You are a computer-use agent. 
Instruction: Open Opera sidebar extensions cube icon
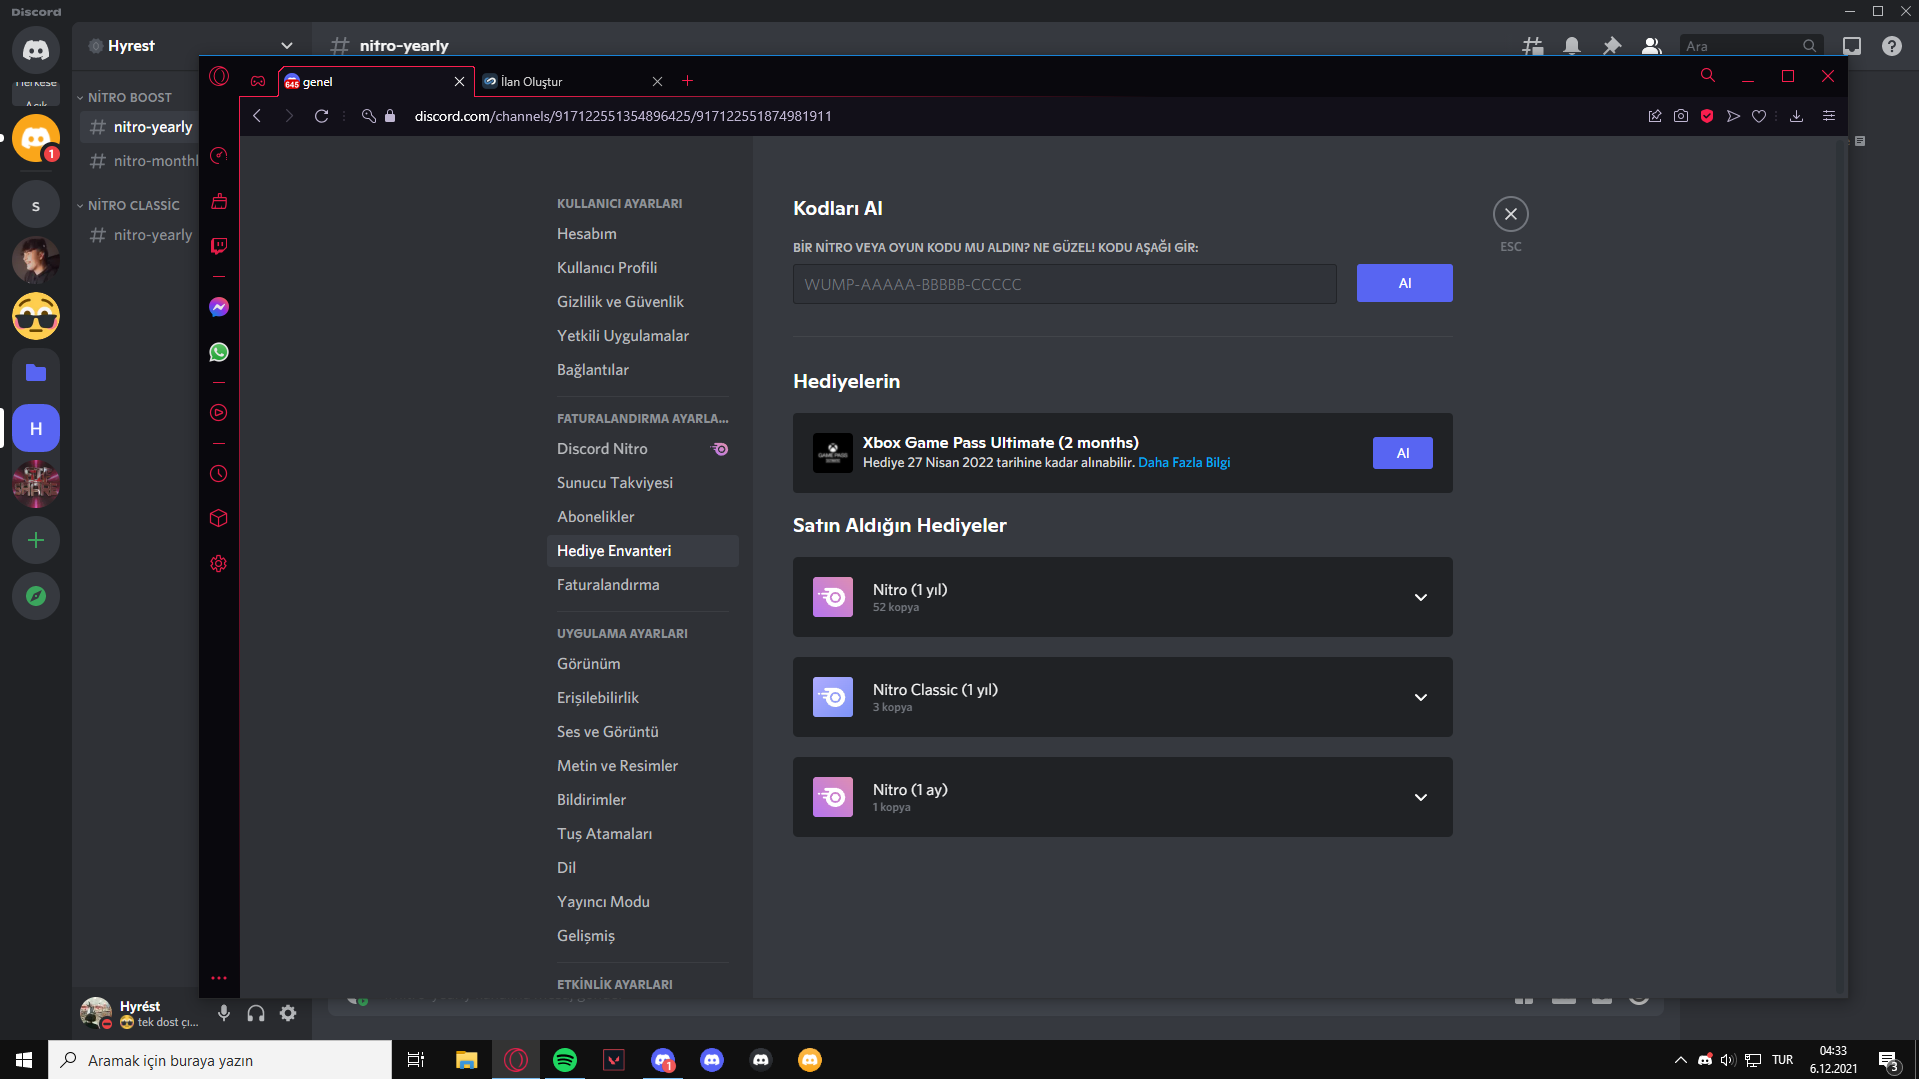click(x=219, y=518)
